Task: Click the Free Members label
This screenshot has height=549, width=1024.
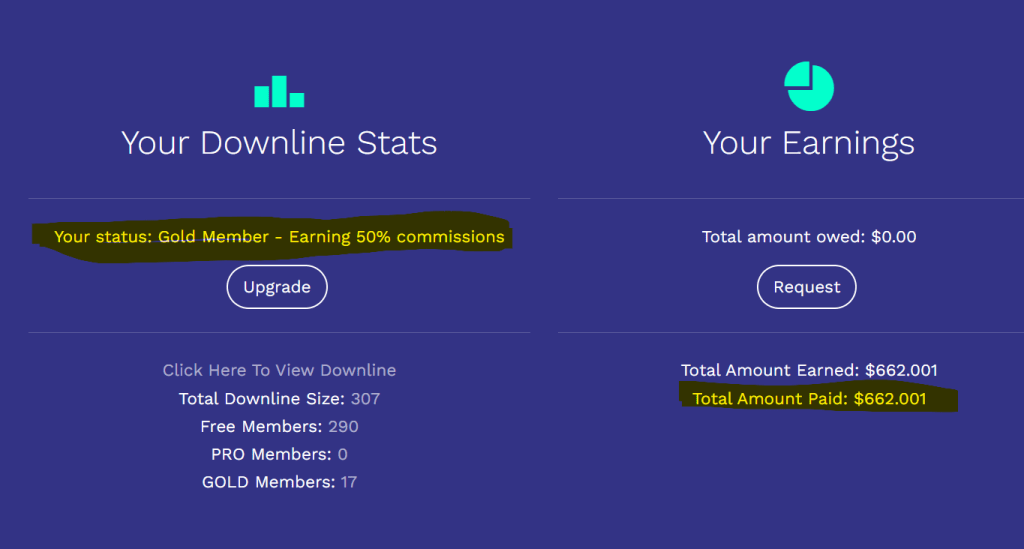Action: click(258, 427)
